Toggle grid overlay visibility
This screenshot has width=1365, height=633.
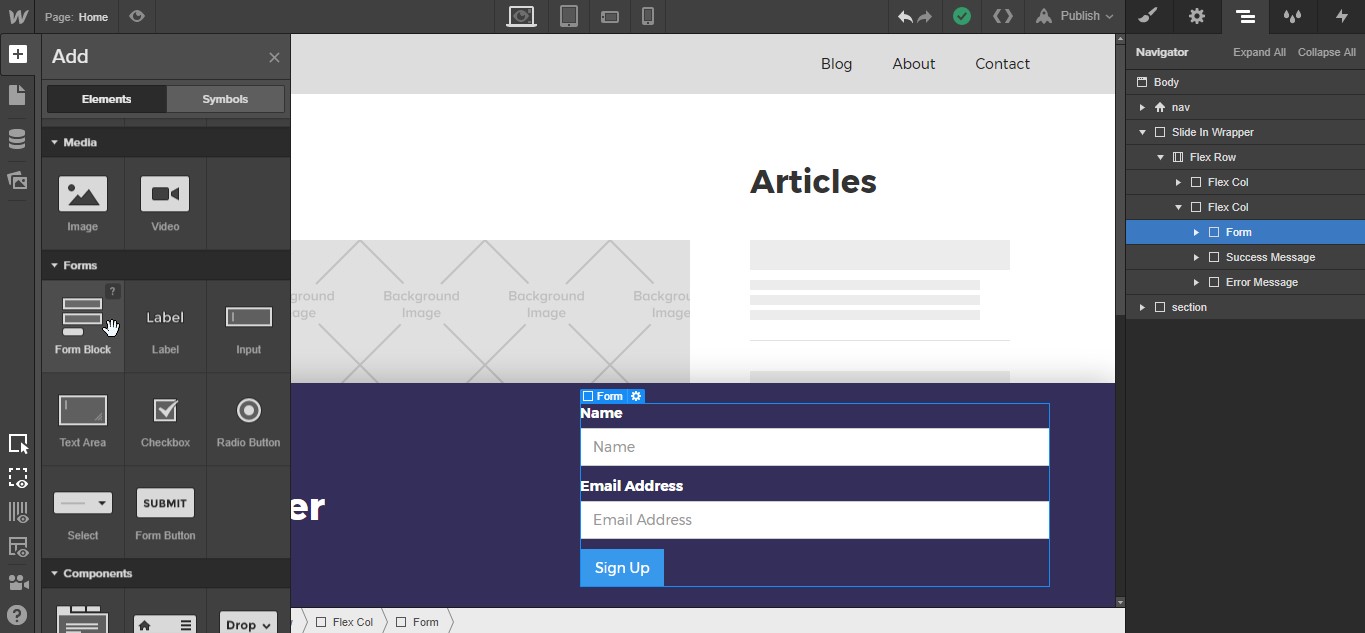tap(17, 512)
